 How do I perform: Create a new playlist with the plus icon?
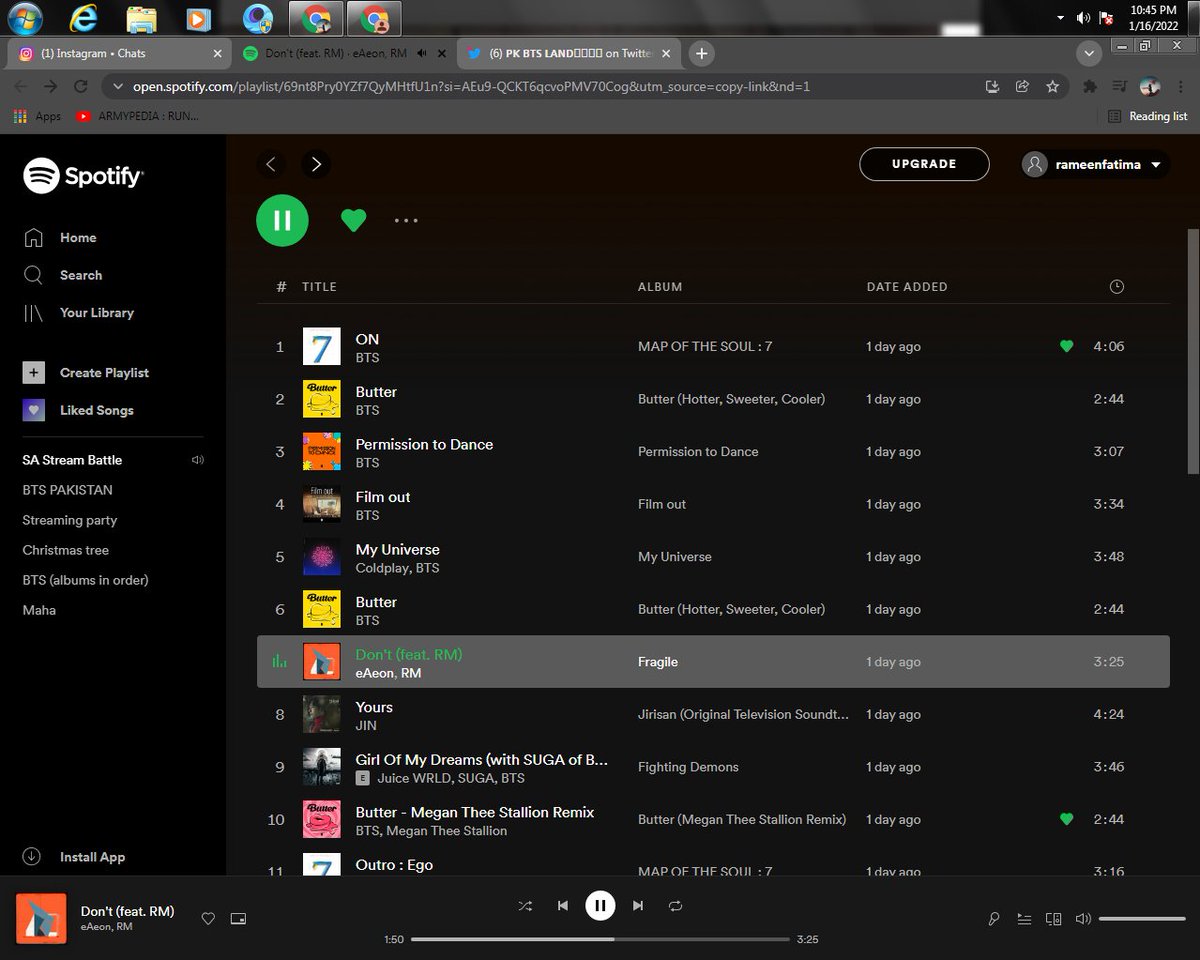coord(34,373)
